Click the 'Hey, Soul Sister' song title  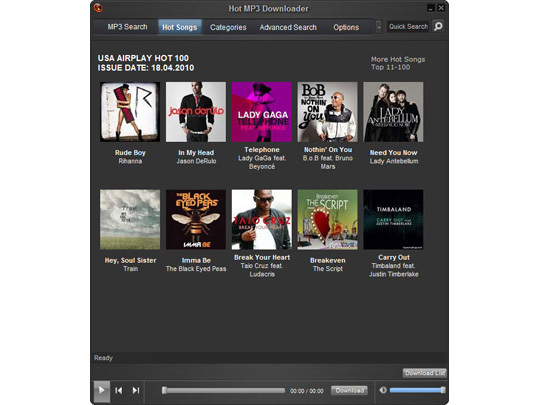(x=130, y=260)
